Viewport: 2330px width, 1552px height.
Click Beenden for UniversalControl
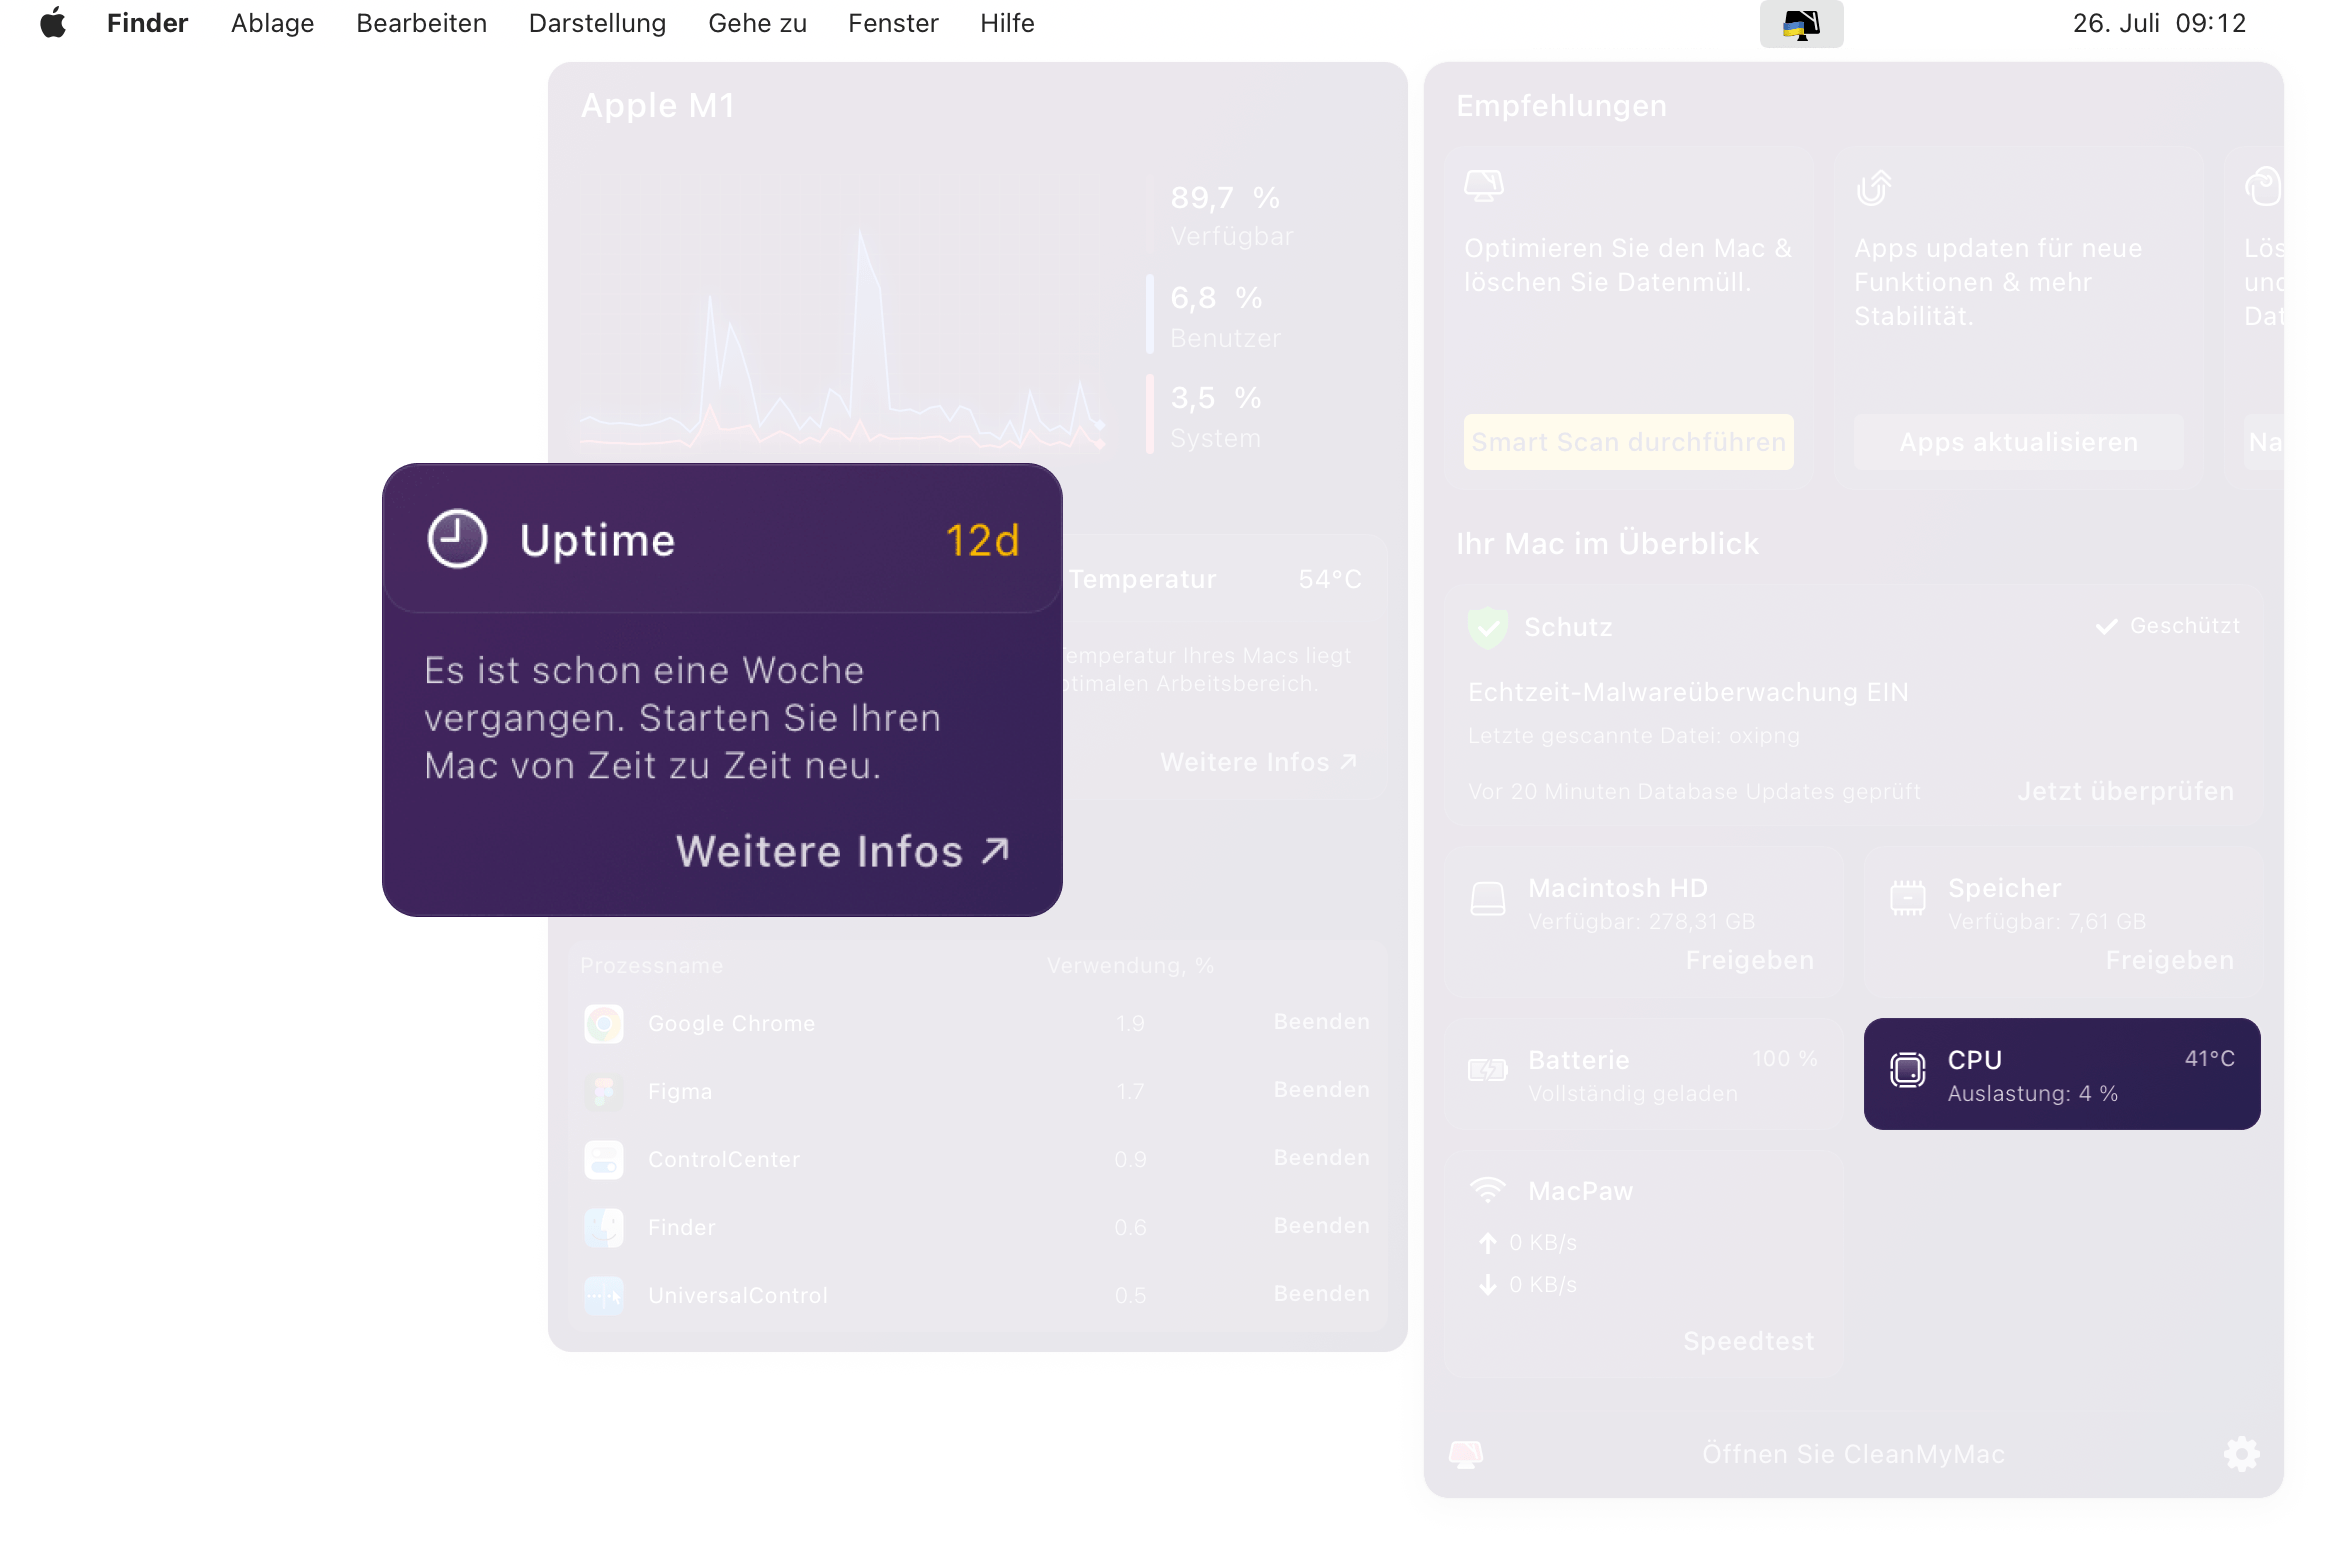point(1321,1294)
